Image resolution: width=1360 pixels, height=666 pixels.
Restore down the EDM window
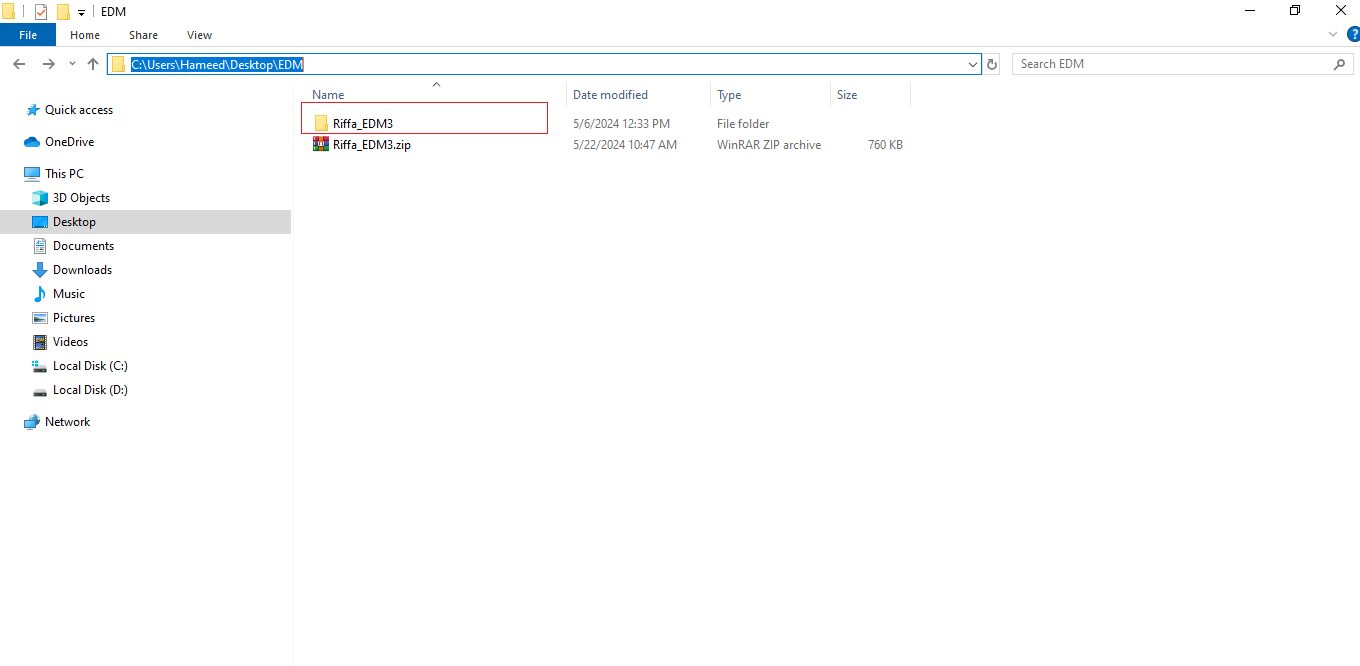click(x=1295, y=11)
